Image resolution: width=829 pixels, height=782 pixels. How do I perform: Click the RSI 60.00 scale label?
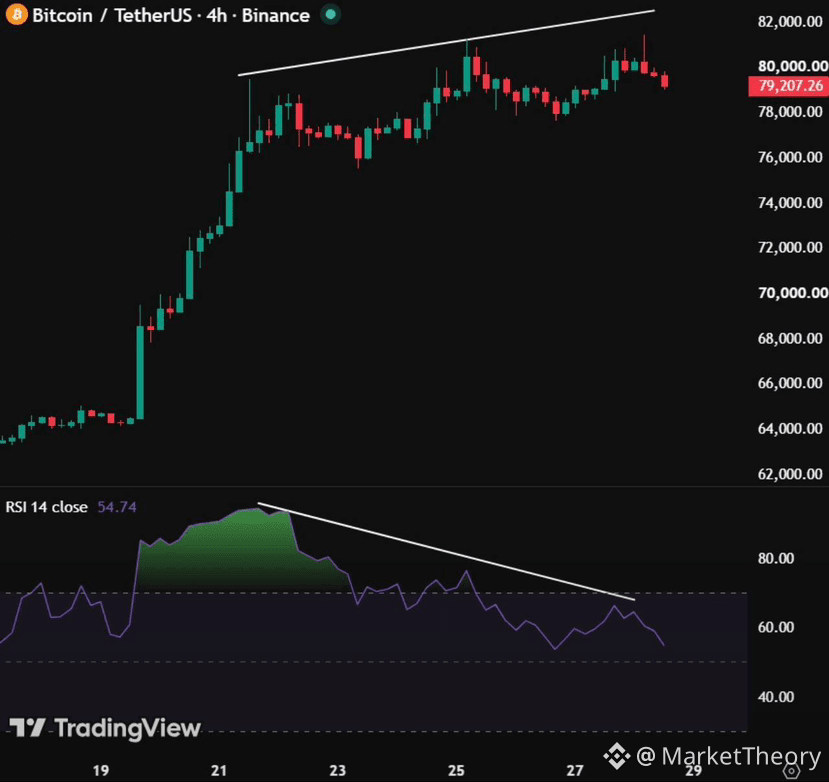(776, 627)
